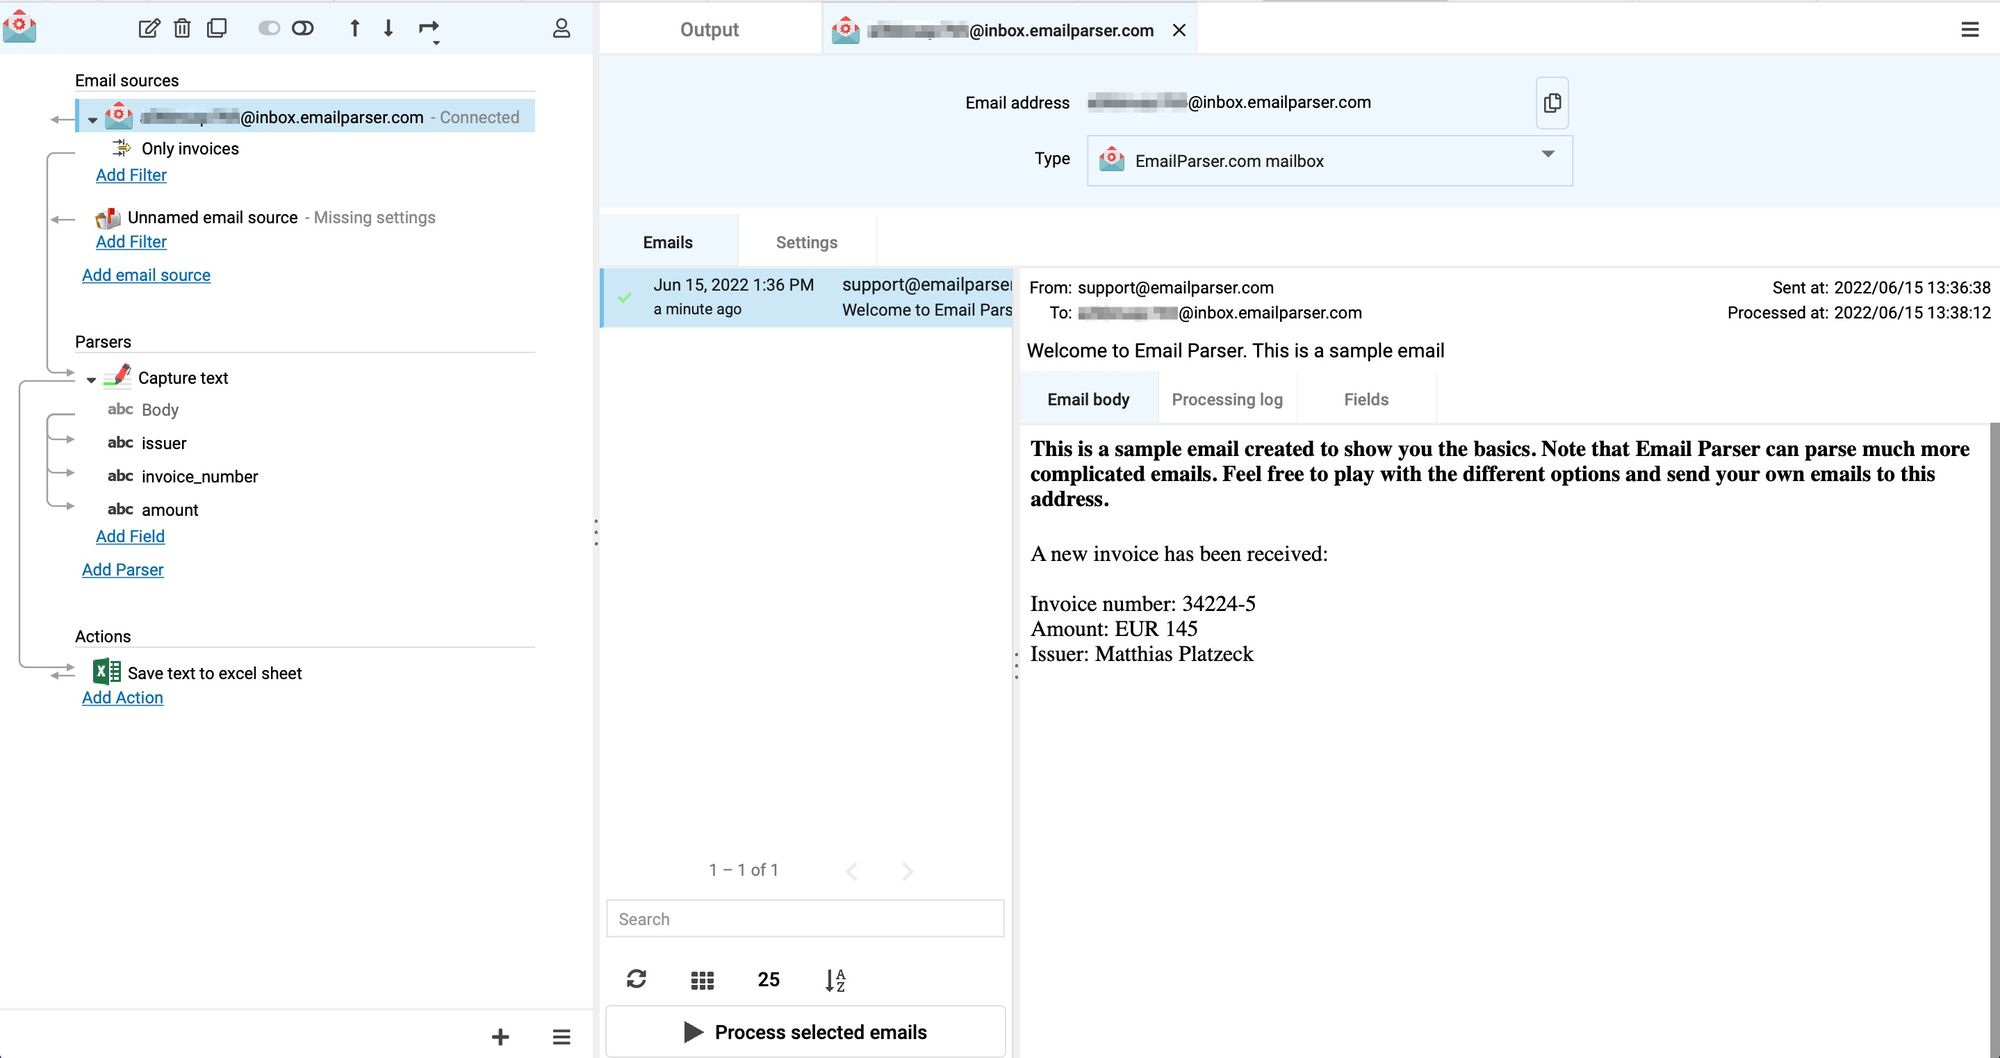Click the edit pencil icon in toolbar
Viewport: 2000px width, 1058px height.
(x=149, y=28)
